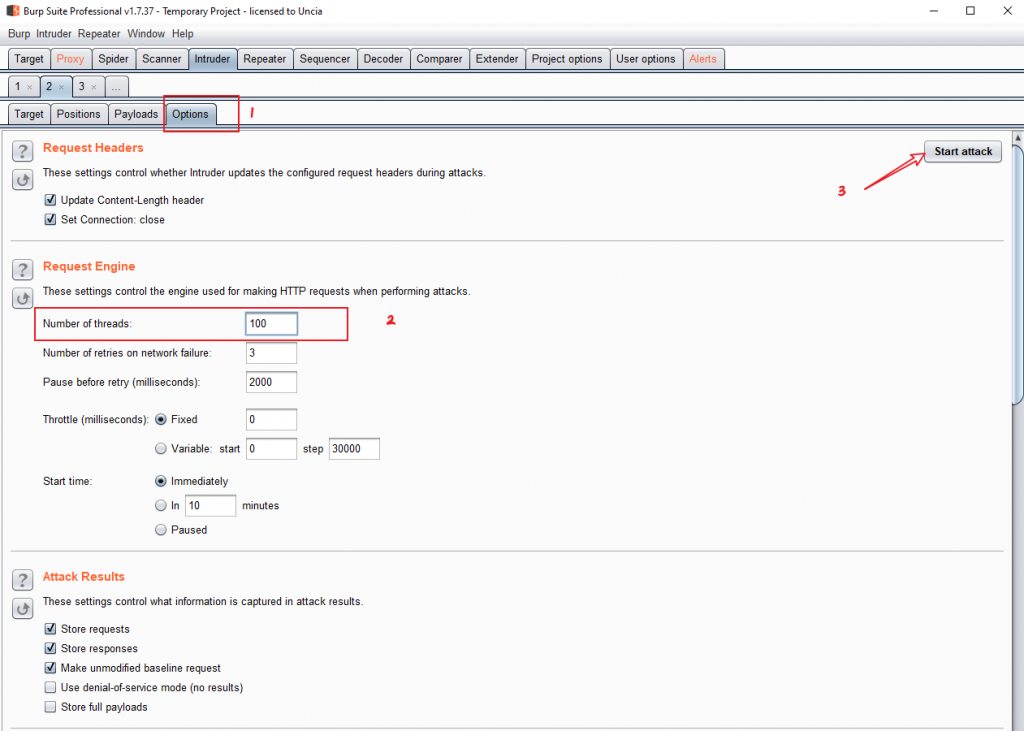Switch to the main Repeater tab
Viewport: 1024px width, 731px height.
click(264, 59)
